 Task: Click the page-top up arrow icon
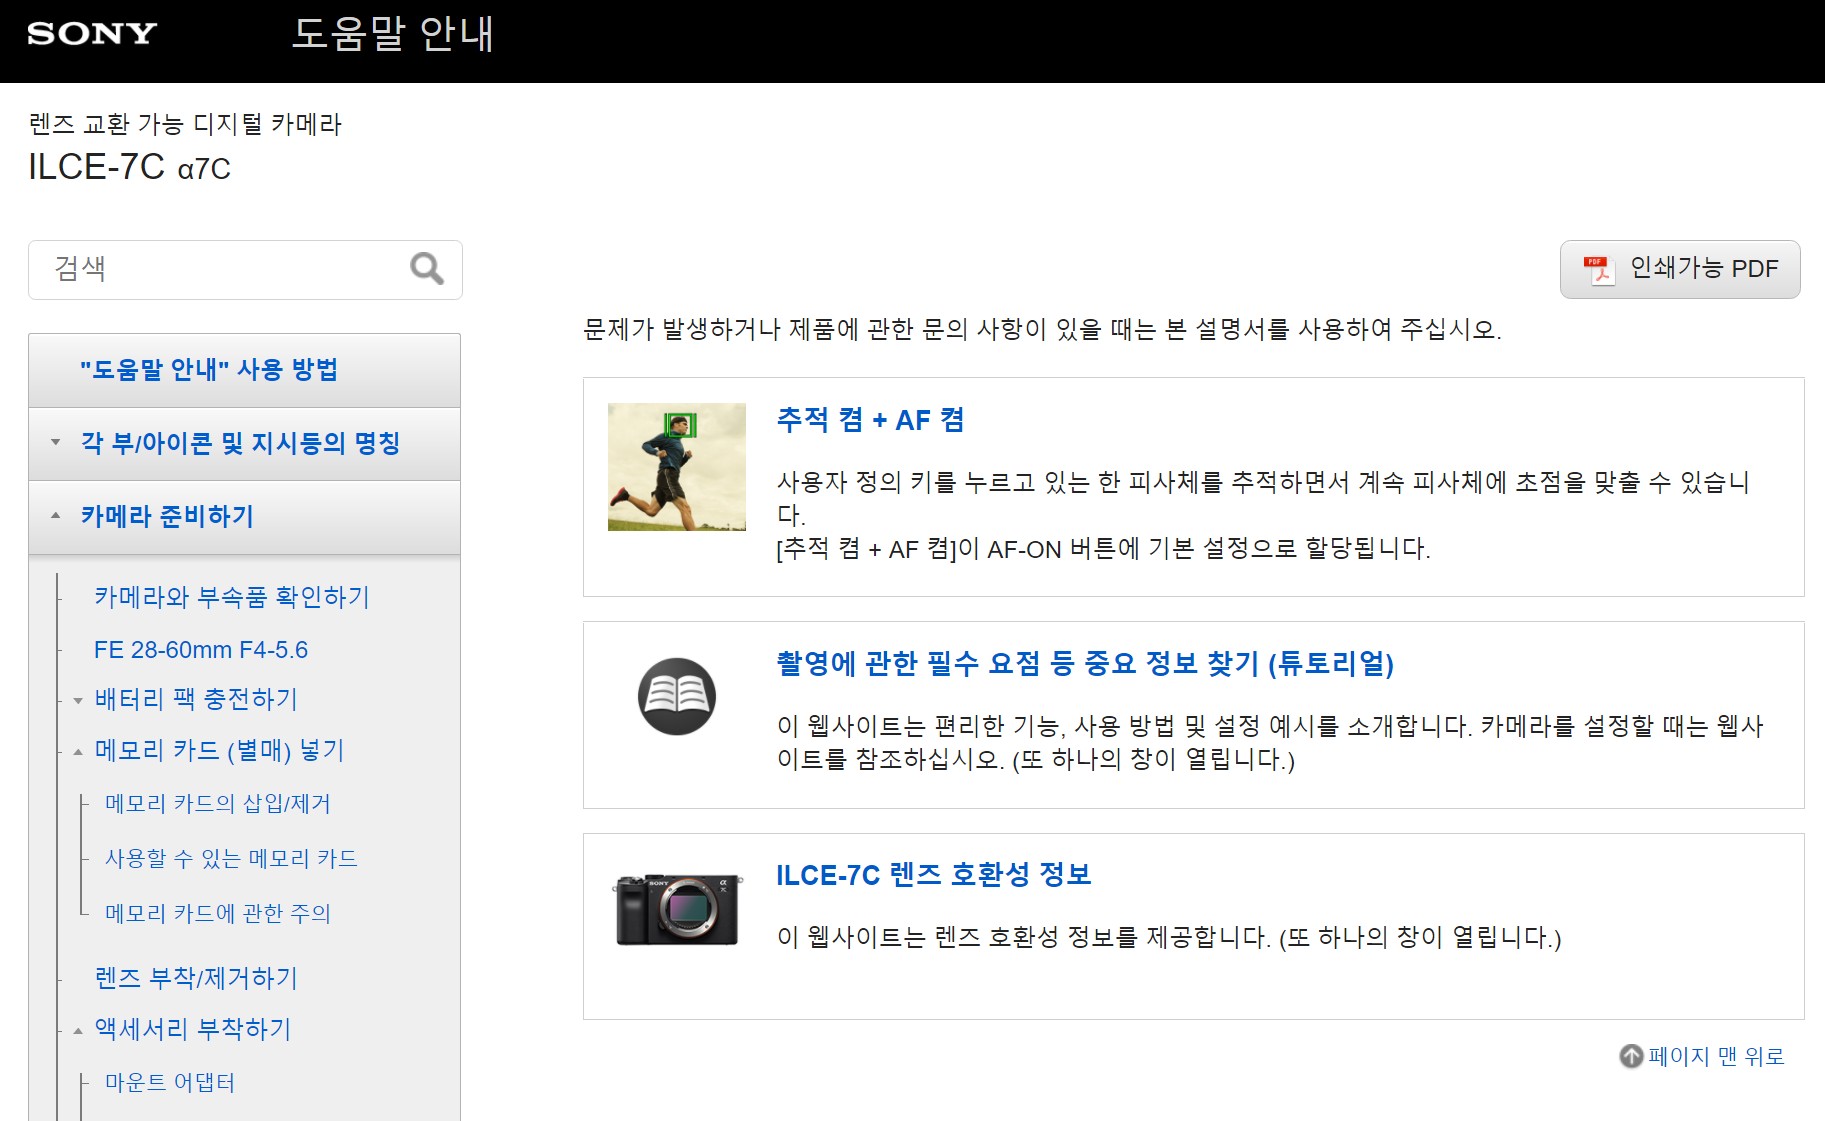click(1631, 1056)
